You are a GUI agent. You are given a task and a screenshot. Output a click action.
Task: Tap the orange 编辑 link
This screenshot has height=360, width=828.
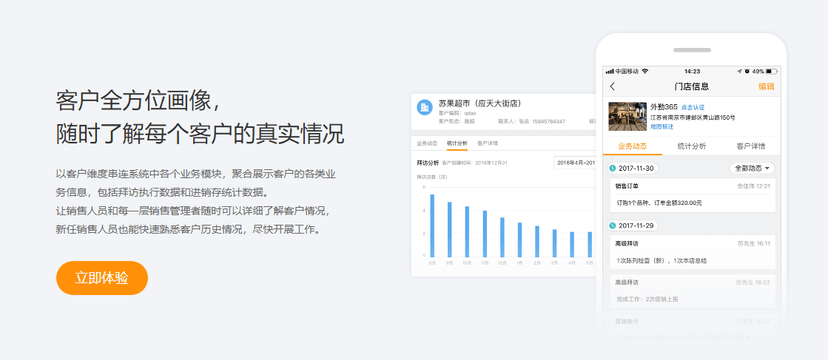click(766, 87)
